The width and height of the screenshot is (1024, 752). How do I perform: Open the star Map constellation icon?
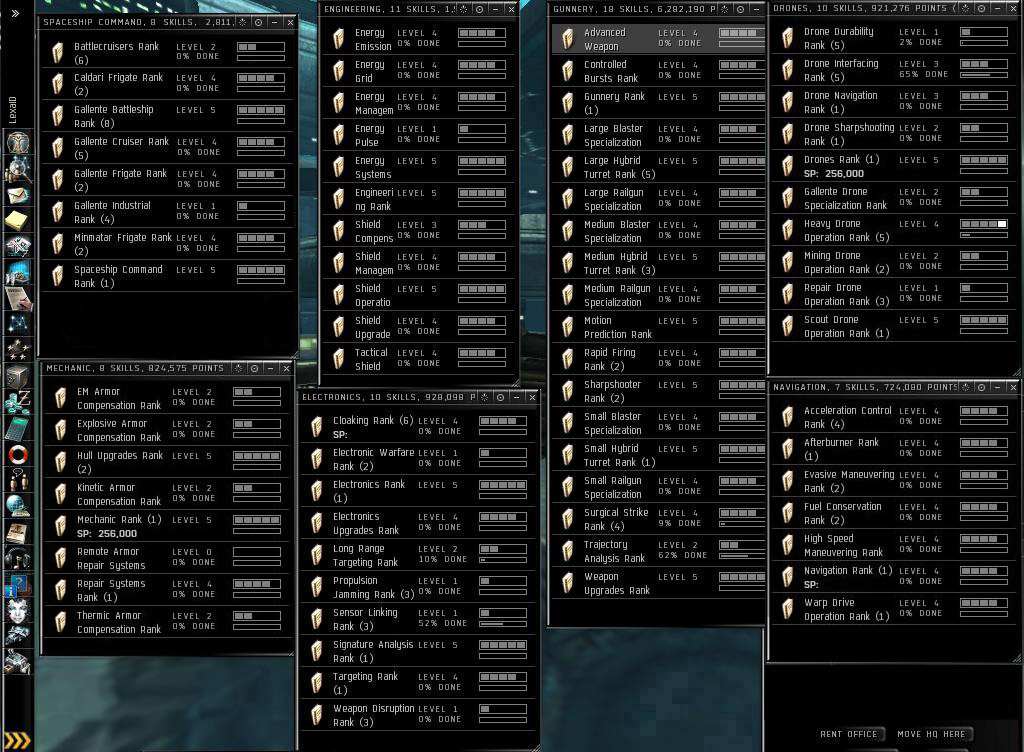18,323
